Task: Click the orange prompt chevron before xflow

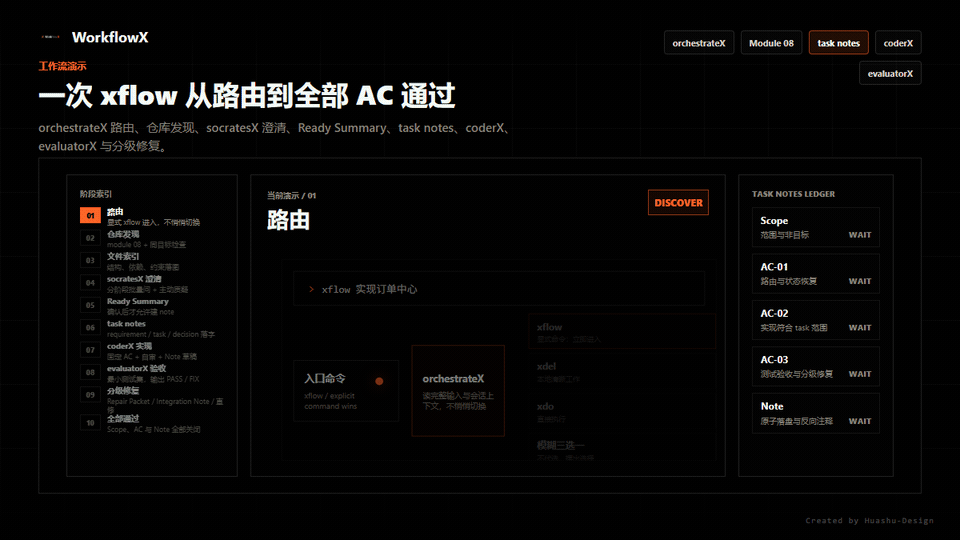Action: pos(311,289)
